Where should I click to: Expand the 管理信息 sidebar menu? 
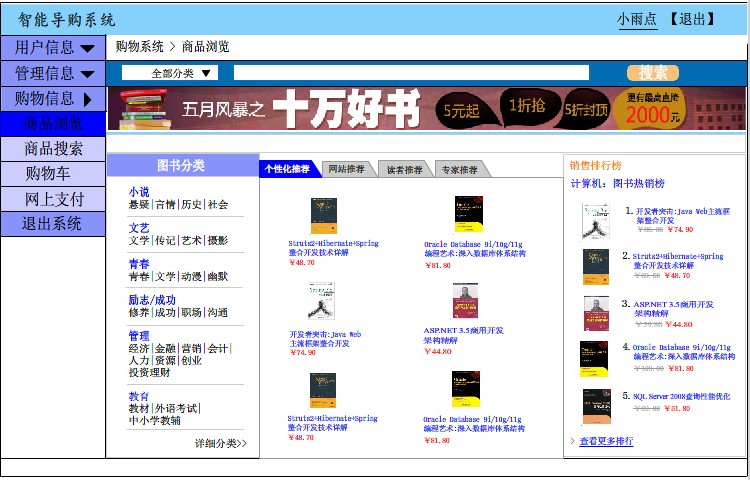[x=53, y=74]
